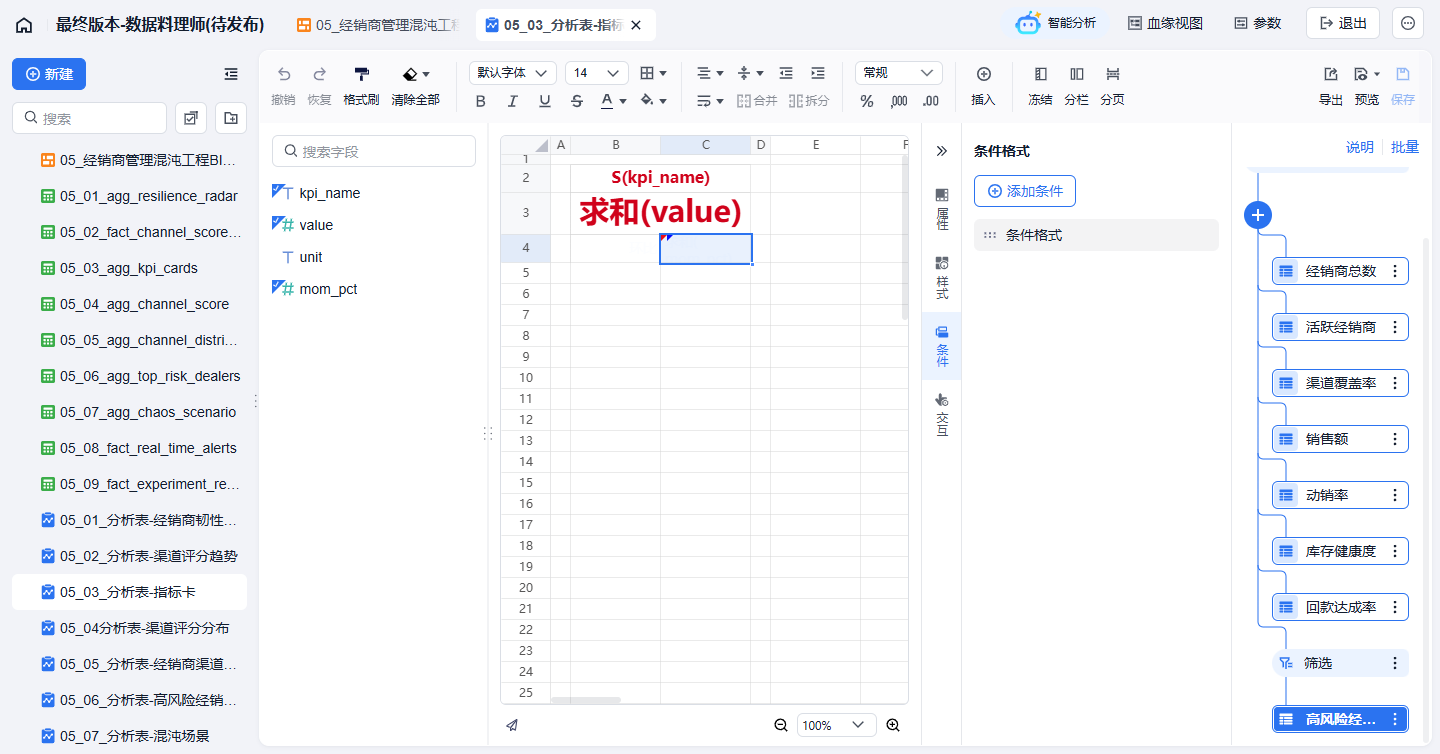Image resolution: width=1440 pixels, height=754 pixels.
Task: Open options for 经销商总数 step
Action: click(x=1395, y=271)
